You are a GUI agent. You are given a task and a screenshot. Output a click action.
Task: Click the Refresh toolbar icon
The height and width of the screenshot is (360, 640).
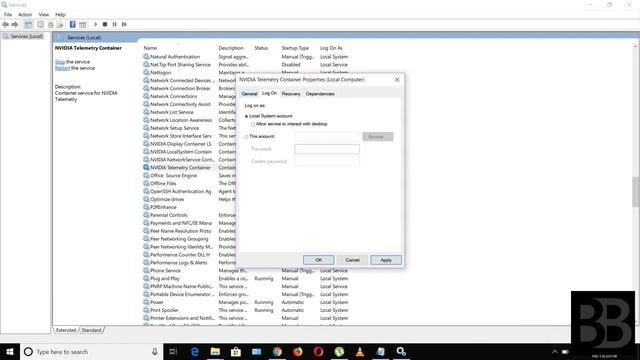(51, 24)
